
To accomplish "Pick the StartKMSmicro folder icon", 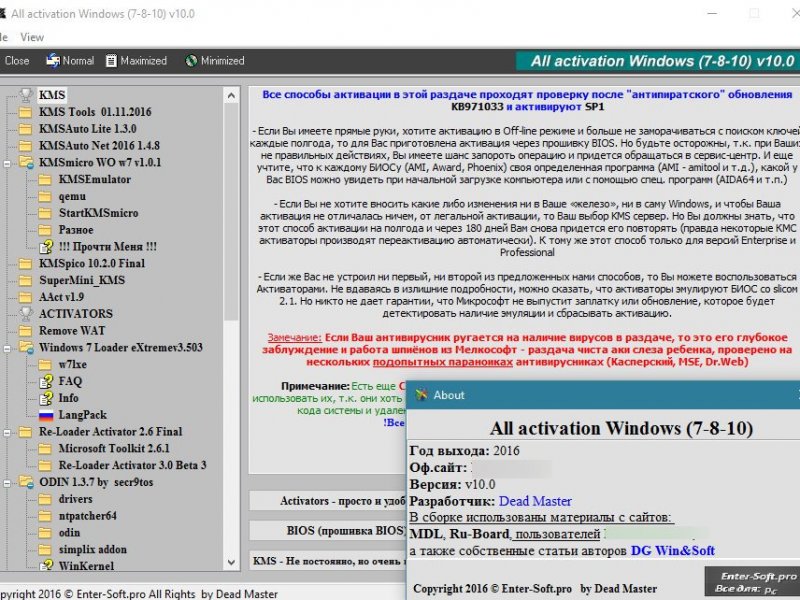I will [x=45, y=213].
